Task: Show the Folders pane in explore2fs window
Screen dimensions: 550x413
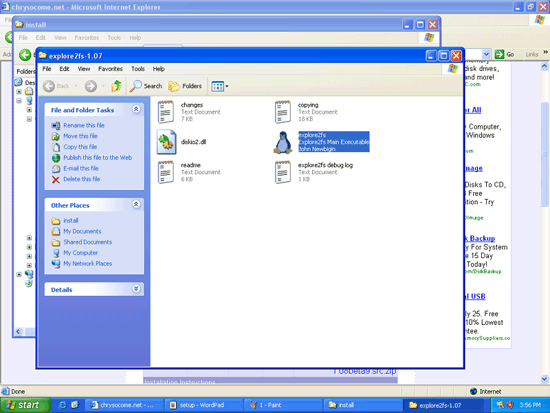Action: pyautogui.click(x=185, y=86)
